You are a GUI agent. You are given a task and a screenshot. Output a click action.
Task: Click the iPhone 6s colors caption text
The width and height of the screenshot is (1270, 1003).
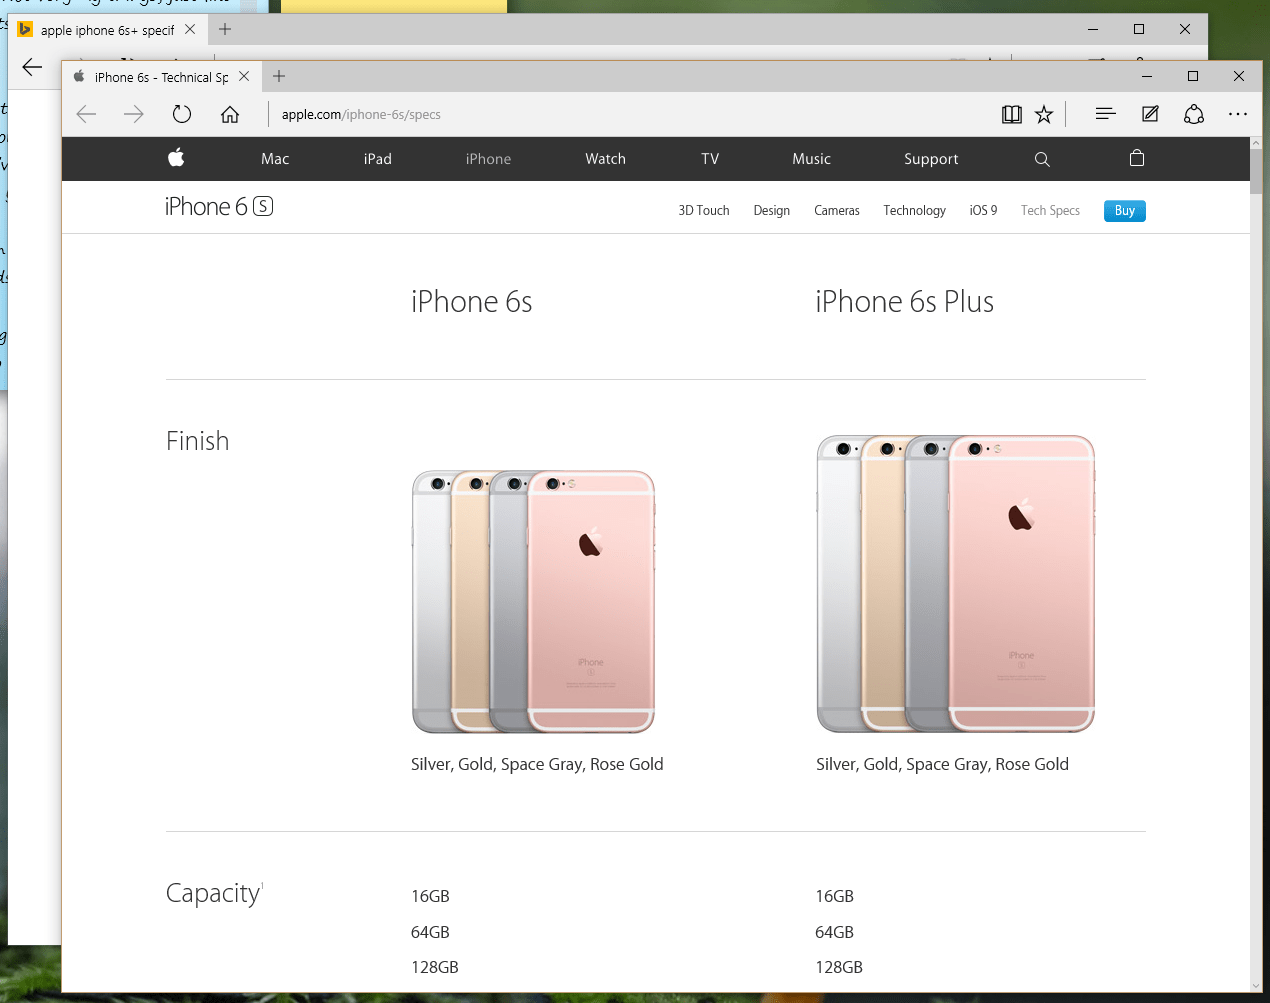537,764
